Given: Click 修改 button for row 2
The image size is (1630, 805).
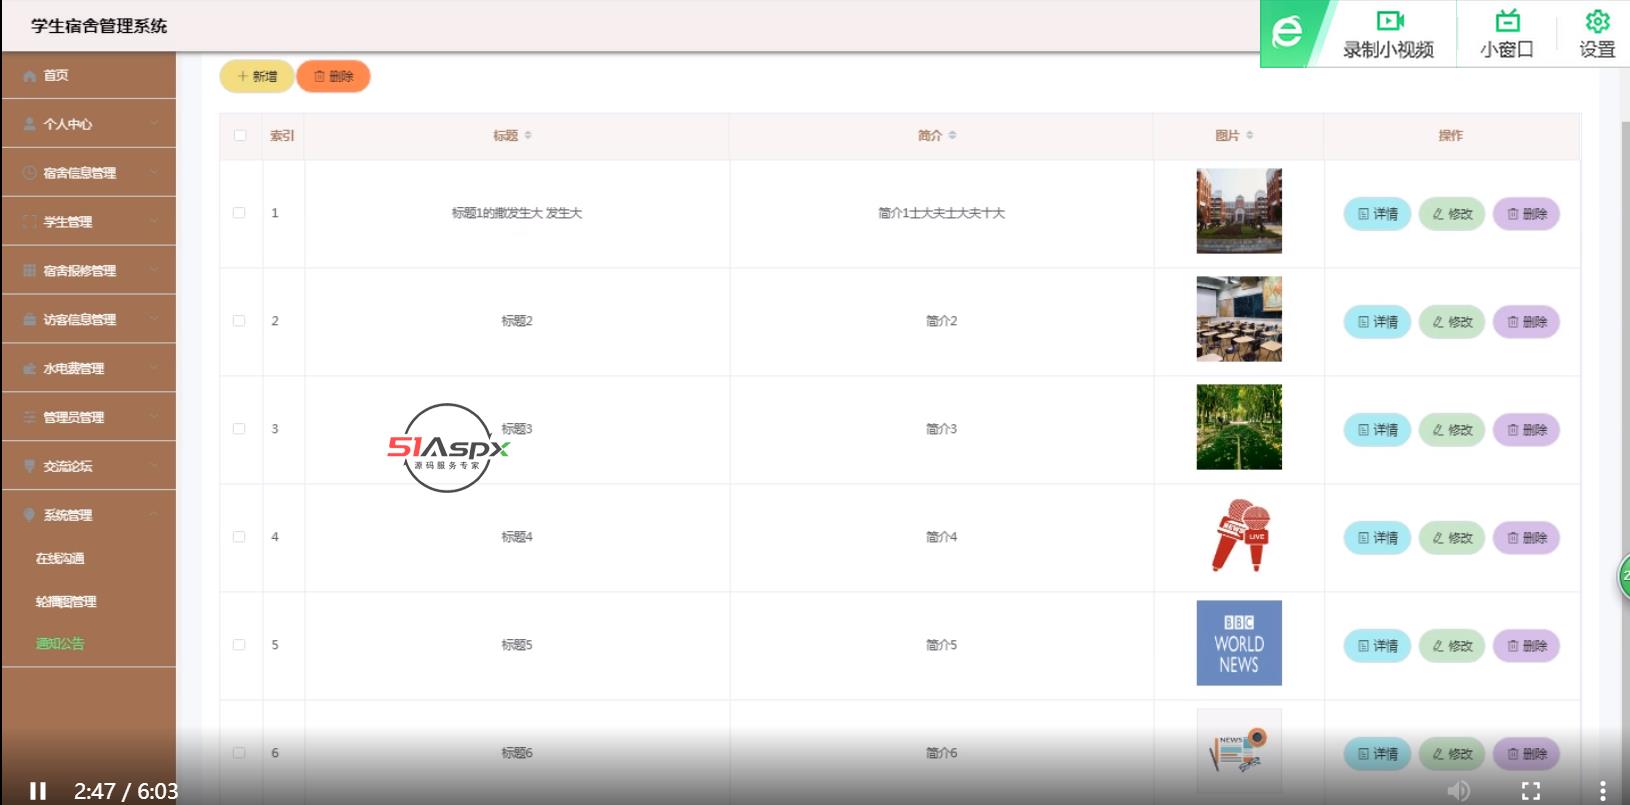Looking at the screenshot, I should pos(1452,322).
